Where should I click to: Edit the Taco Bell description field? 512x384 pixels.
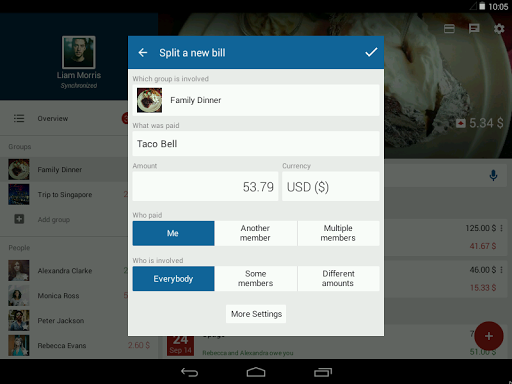(x=256, y=144)
